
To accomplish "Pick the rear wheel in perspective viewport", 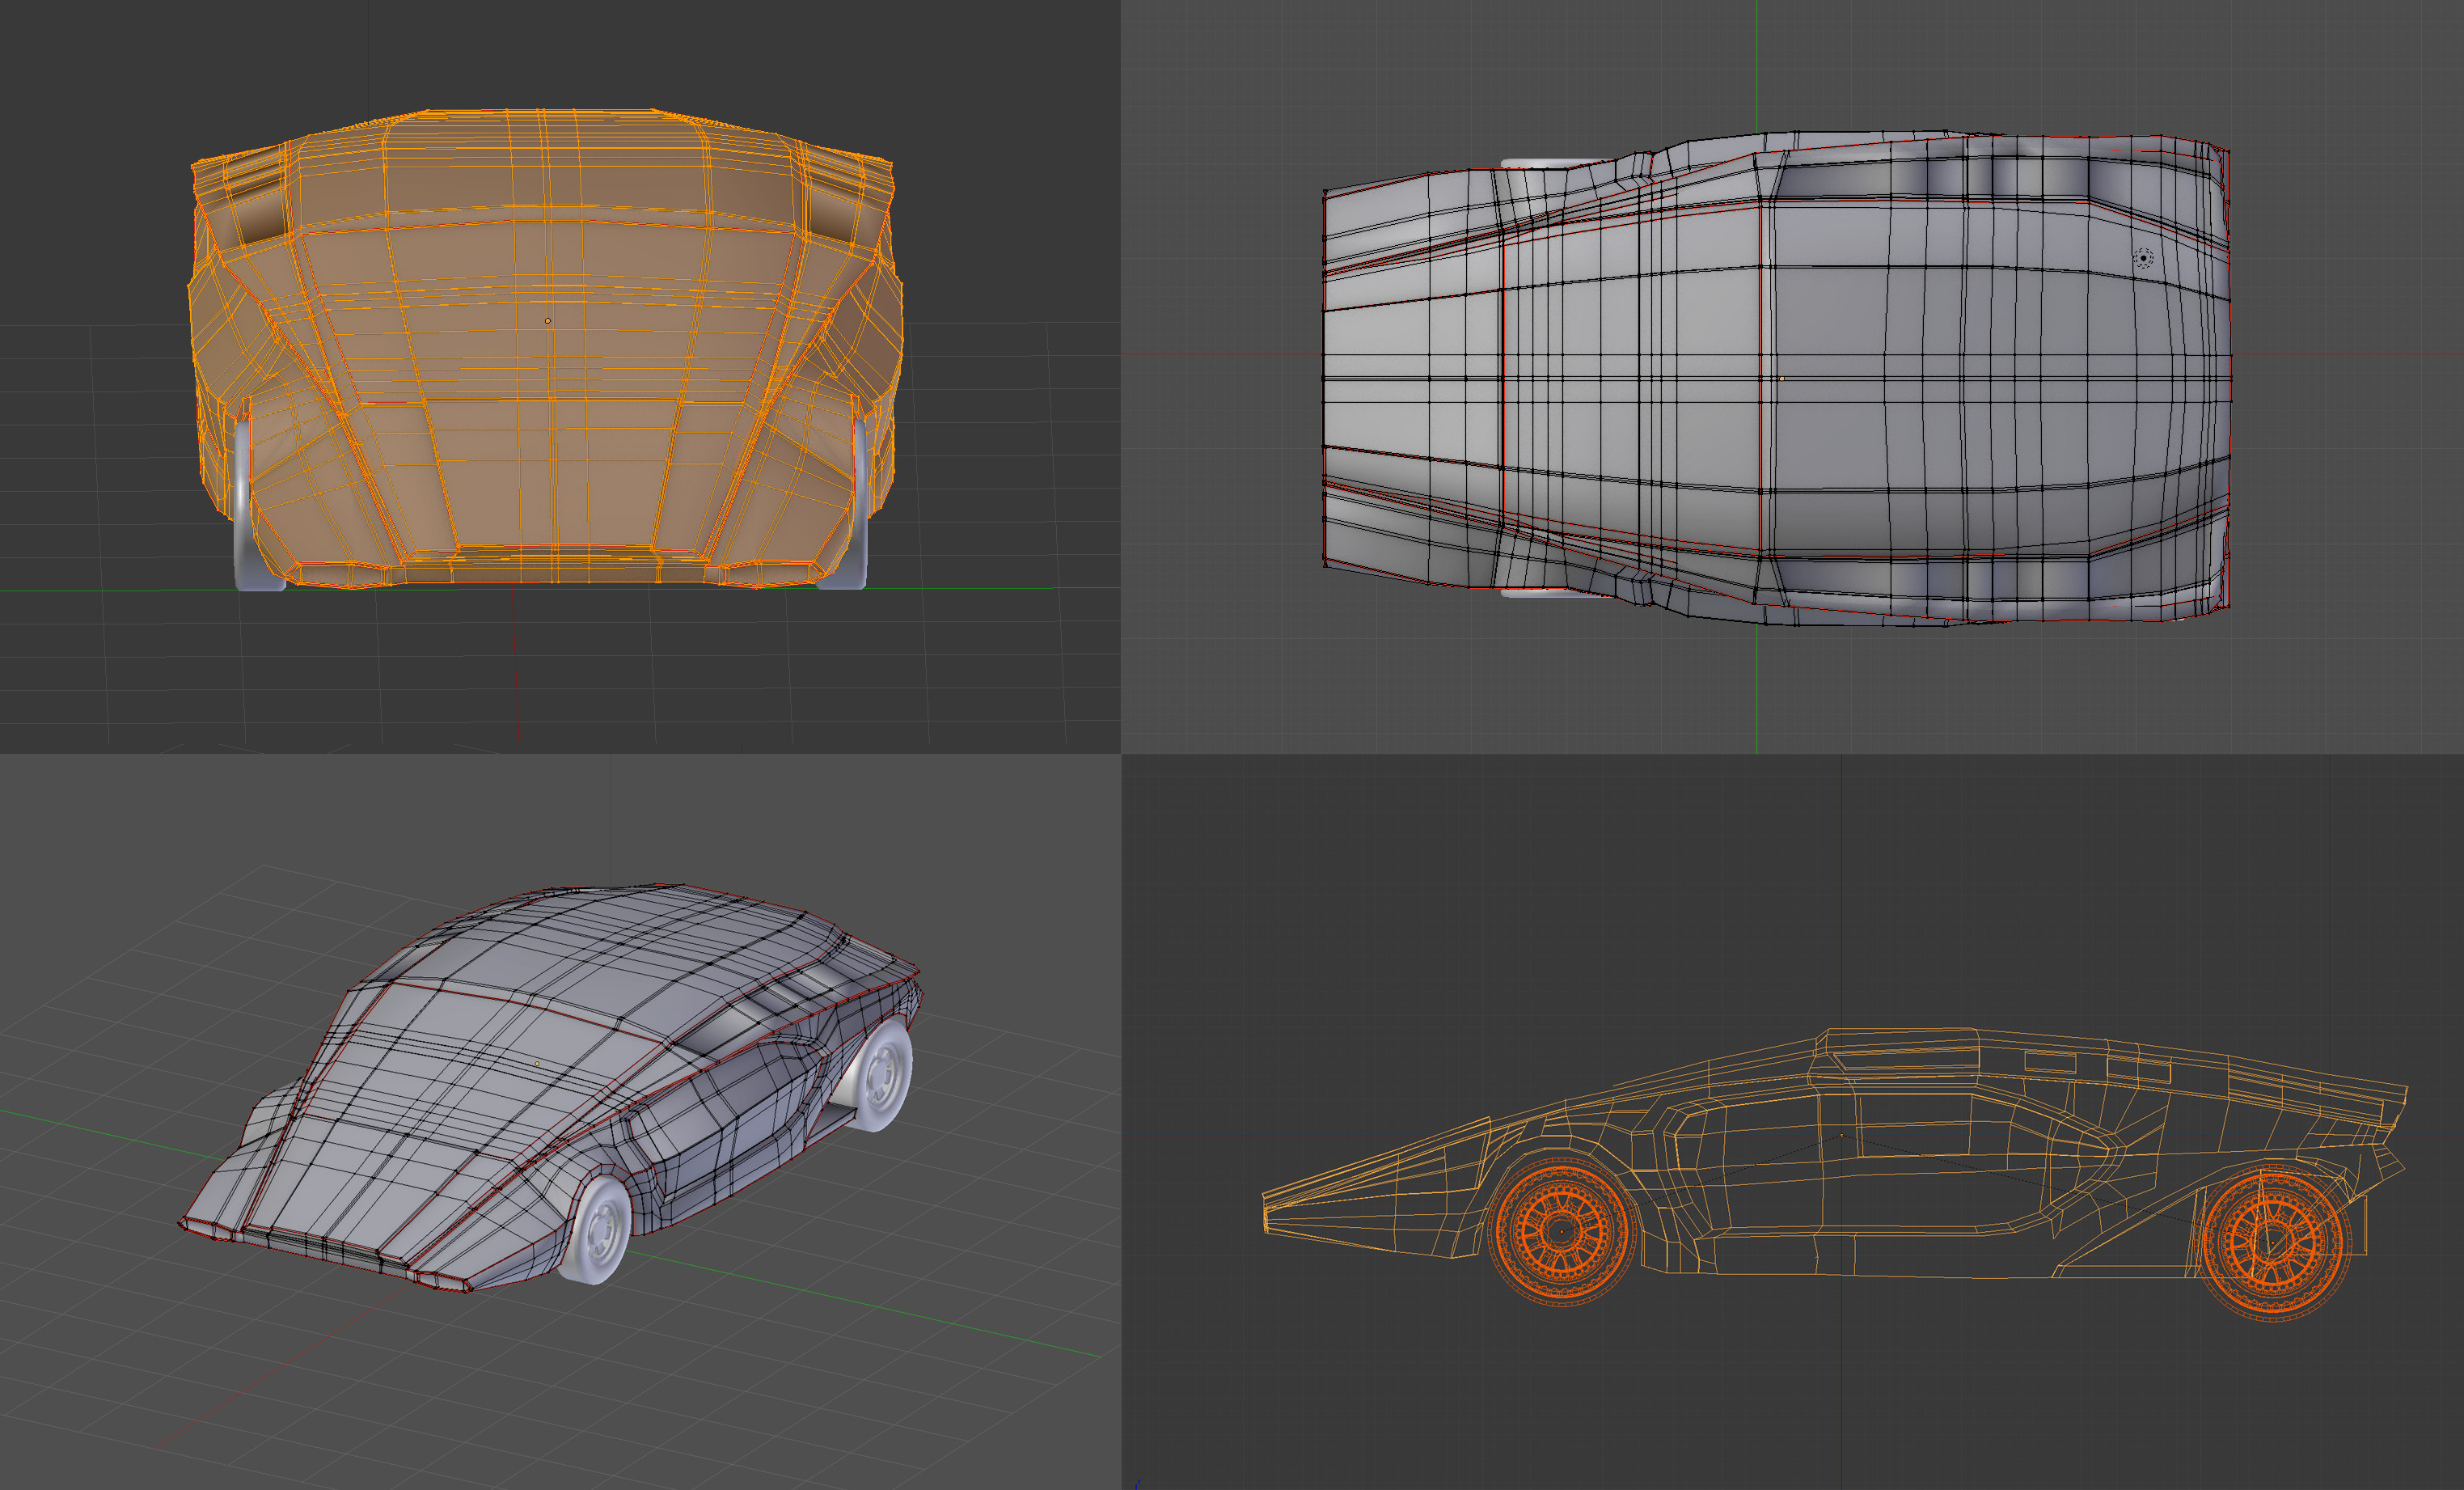I will (881, 1075).
